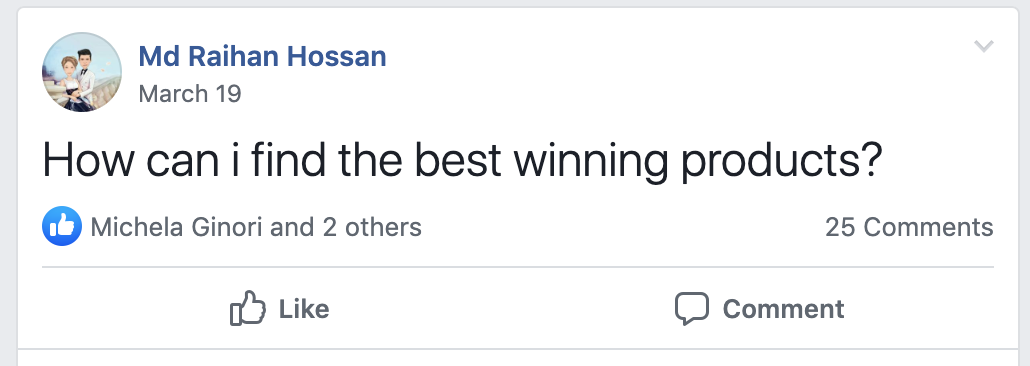Click the speech bubble icon beside Comment
Screen dimensions: 1030x366
[x=692, y=308]
